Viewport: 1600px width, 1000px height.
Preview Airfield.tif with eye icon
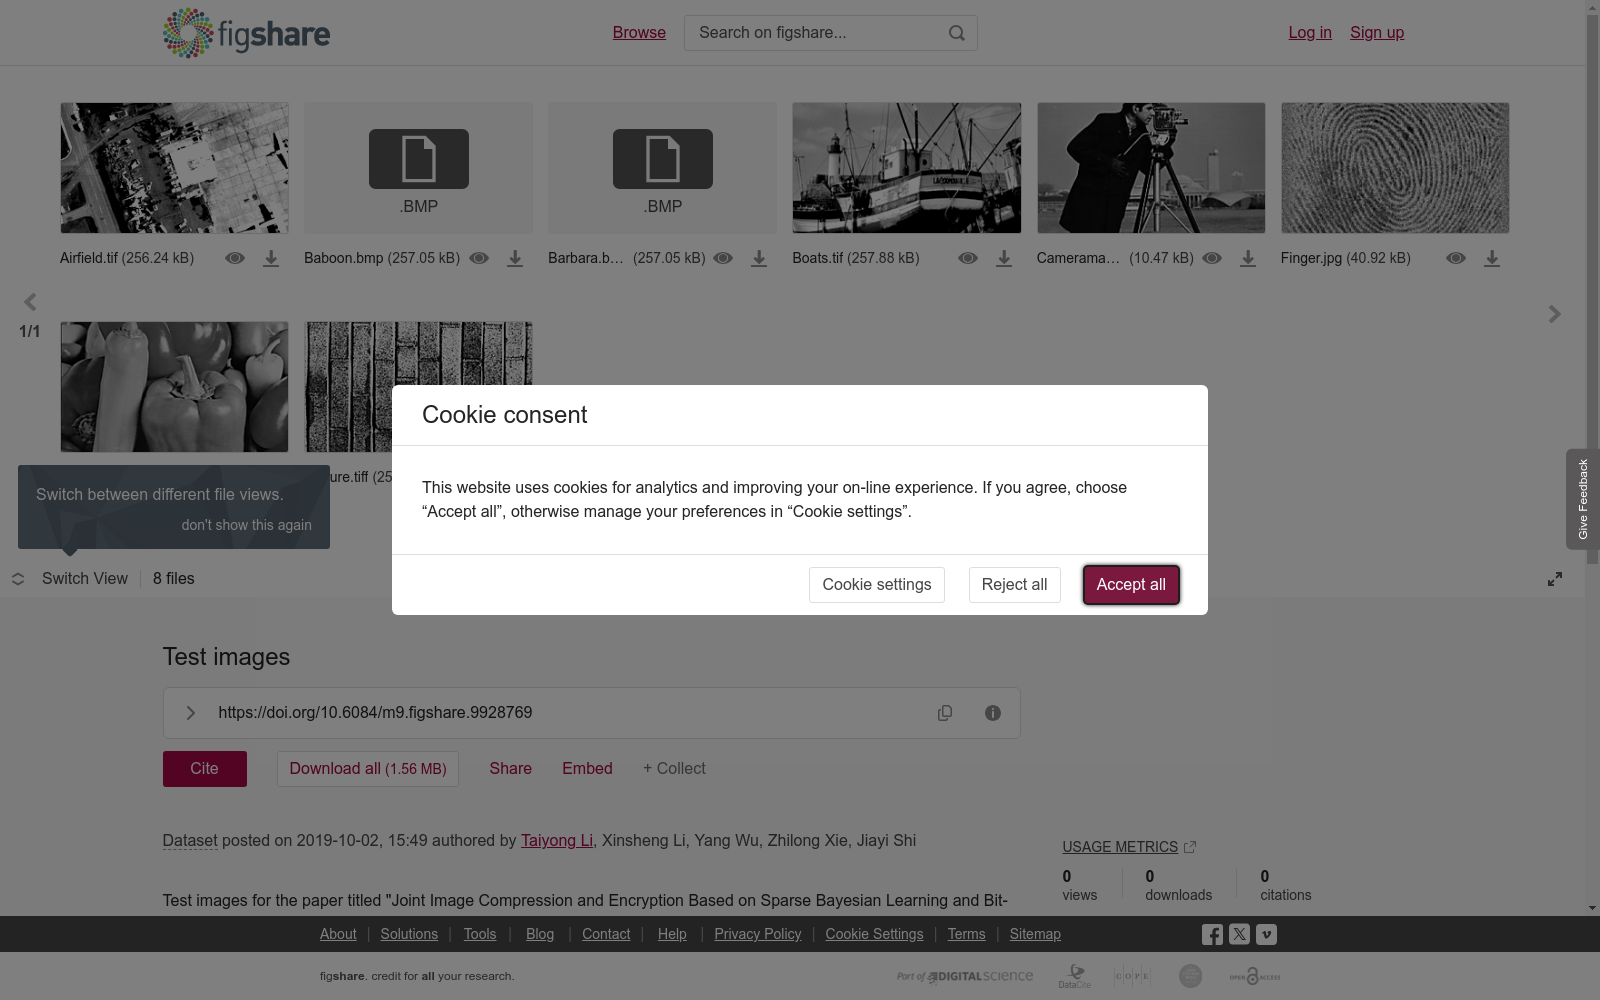tap(235, 258)
